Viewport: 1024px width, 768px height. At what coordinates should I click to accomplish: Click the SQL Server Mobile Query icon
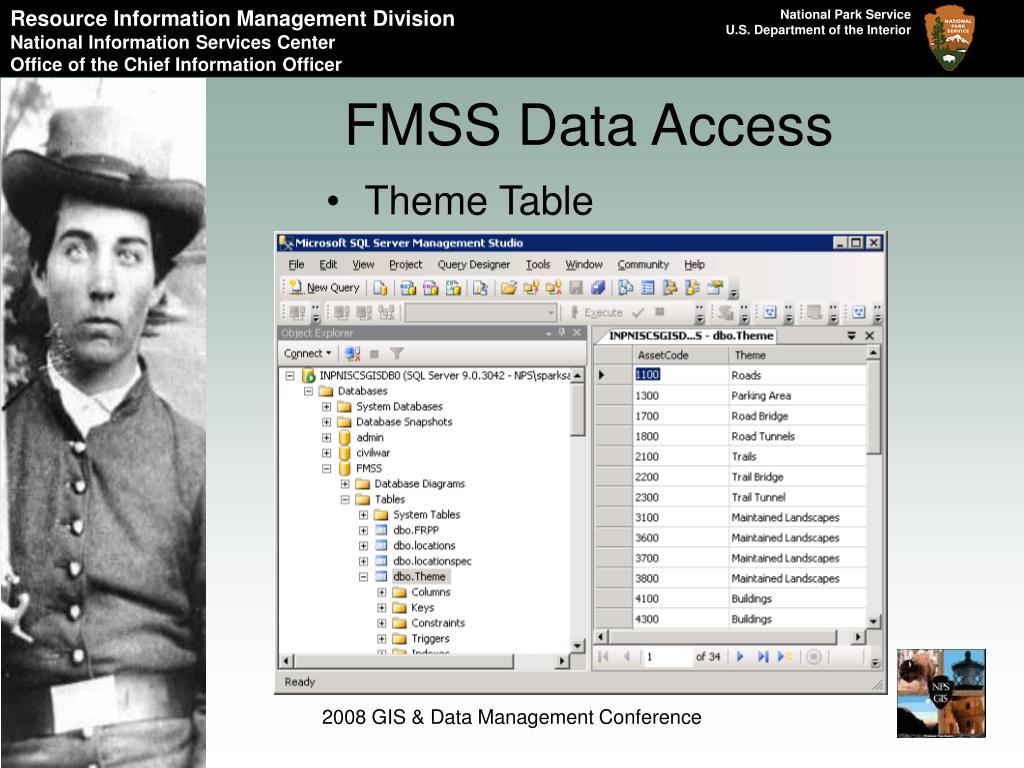[x=481, y=288]
